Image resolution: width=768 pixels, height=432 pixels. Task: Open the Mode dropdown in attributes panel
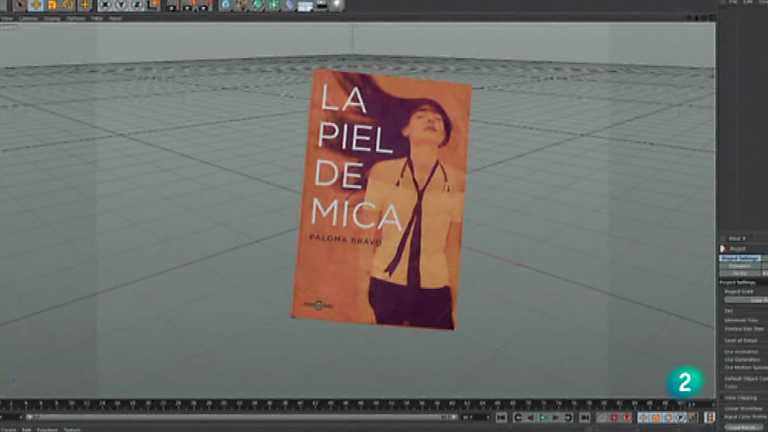pos(735,238)
